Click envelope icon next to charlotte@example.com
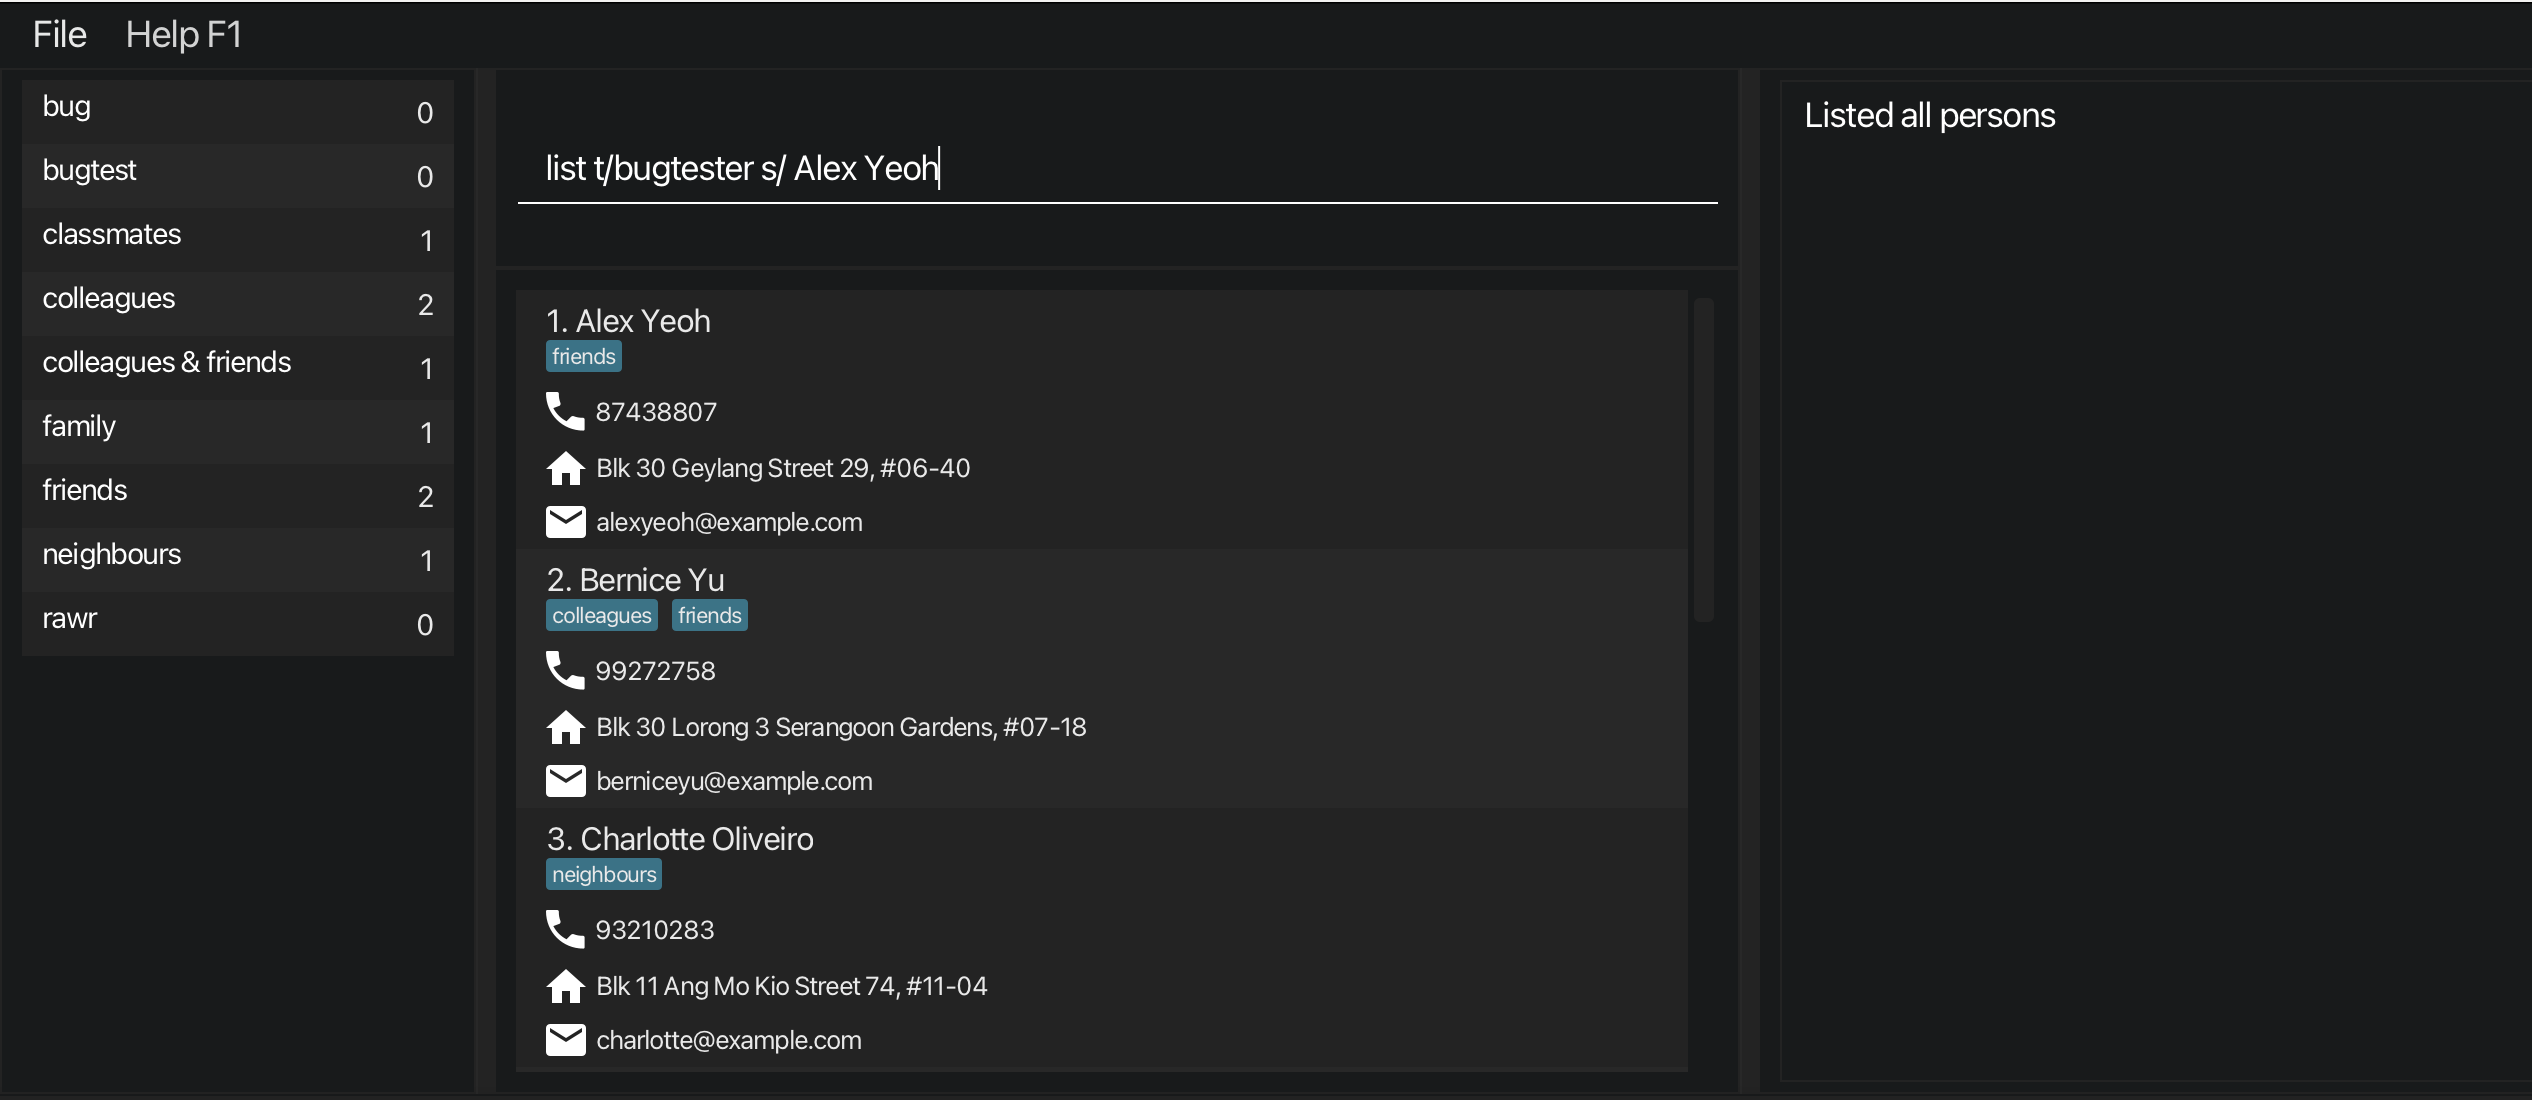Image resolution: width=2532 pixels, height=1100 pixels. tap(565, 1040)
